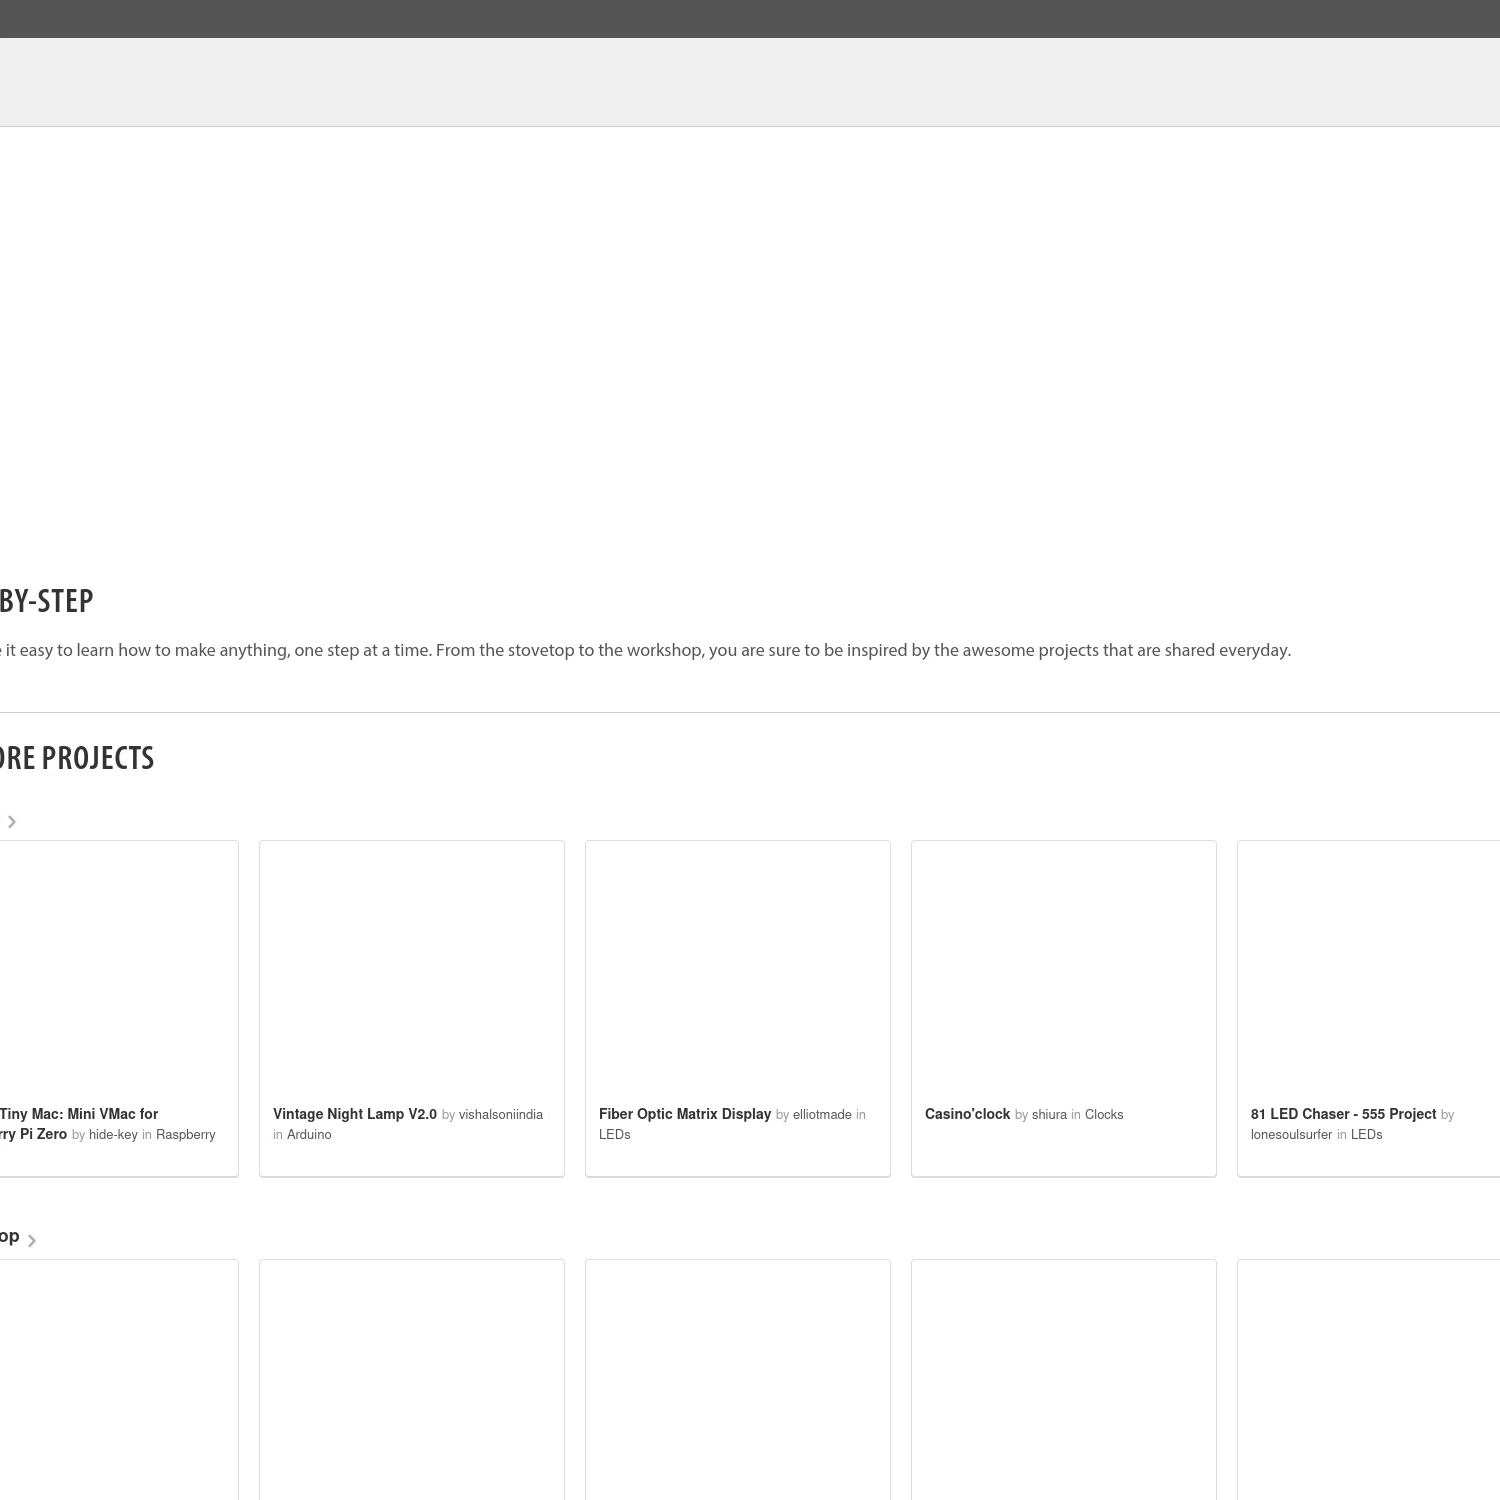This screenshot has height=1500, width=1500.
Task: Visit author lonesoulsurfer's profile
Action: (1291, 1135)
